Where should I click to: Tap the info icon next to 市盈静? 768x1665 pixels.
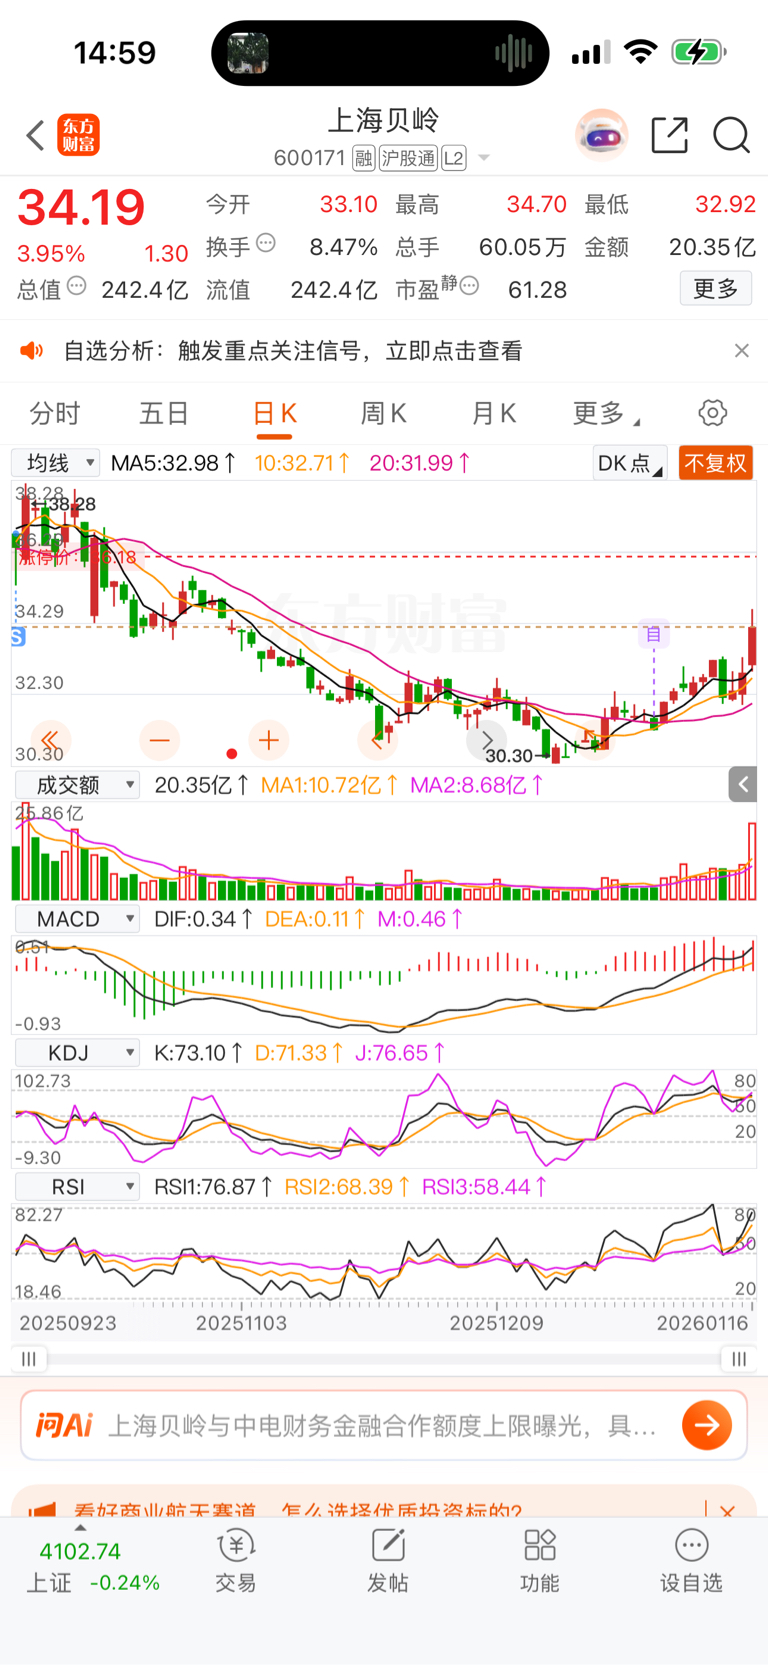tap(469, 287)
